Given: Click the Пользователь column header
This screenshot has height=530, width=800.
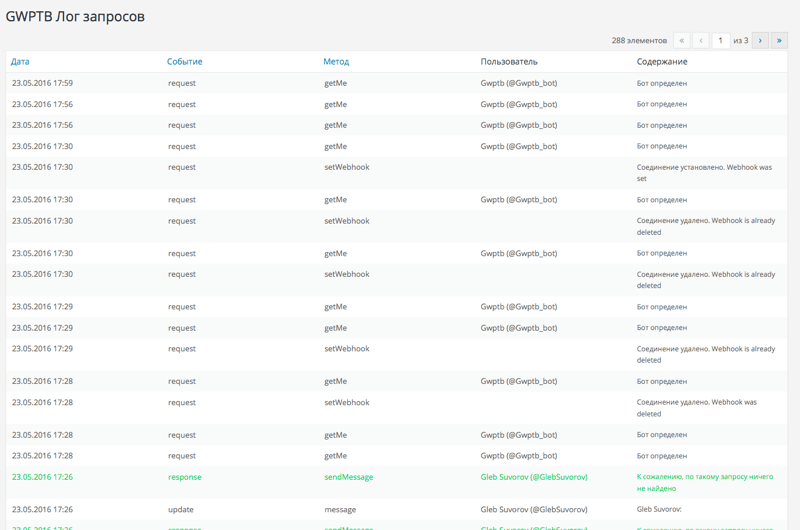Looking at the screenshot, I should tap(509, 62).
